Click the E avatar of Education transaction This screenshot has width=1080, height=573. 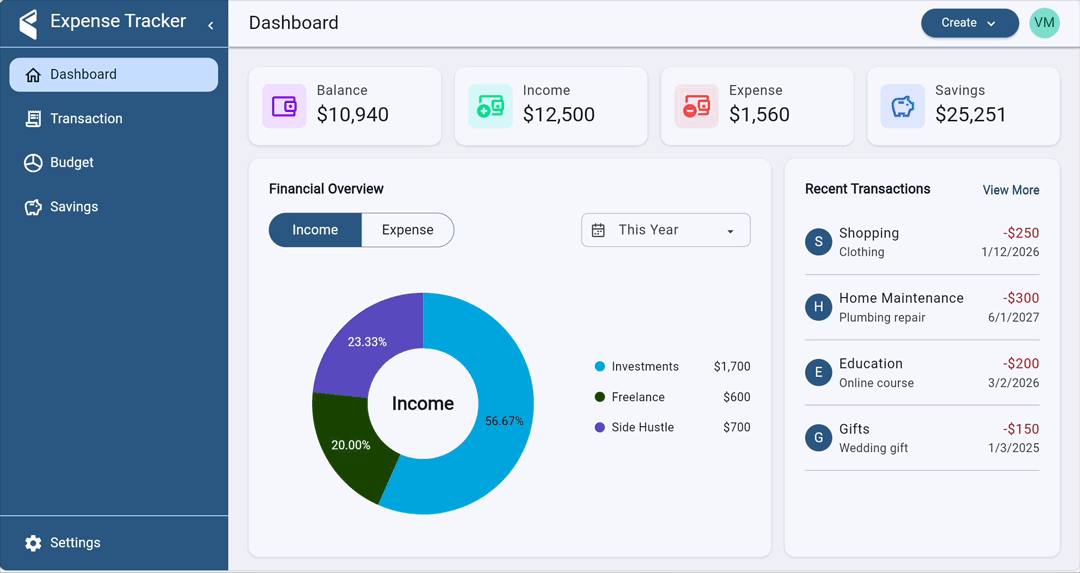pyautogui.click(x=818, y=373)
